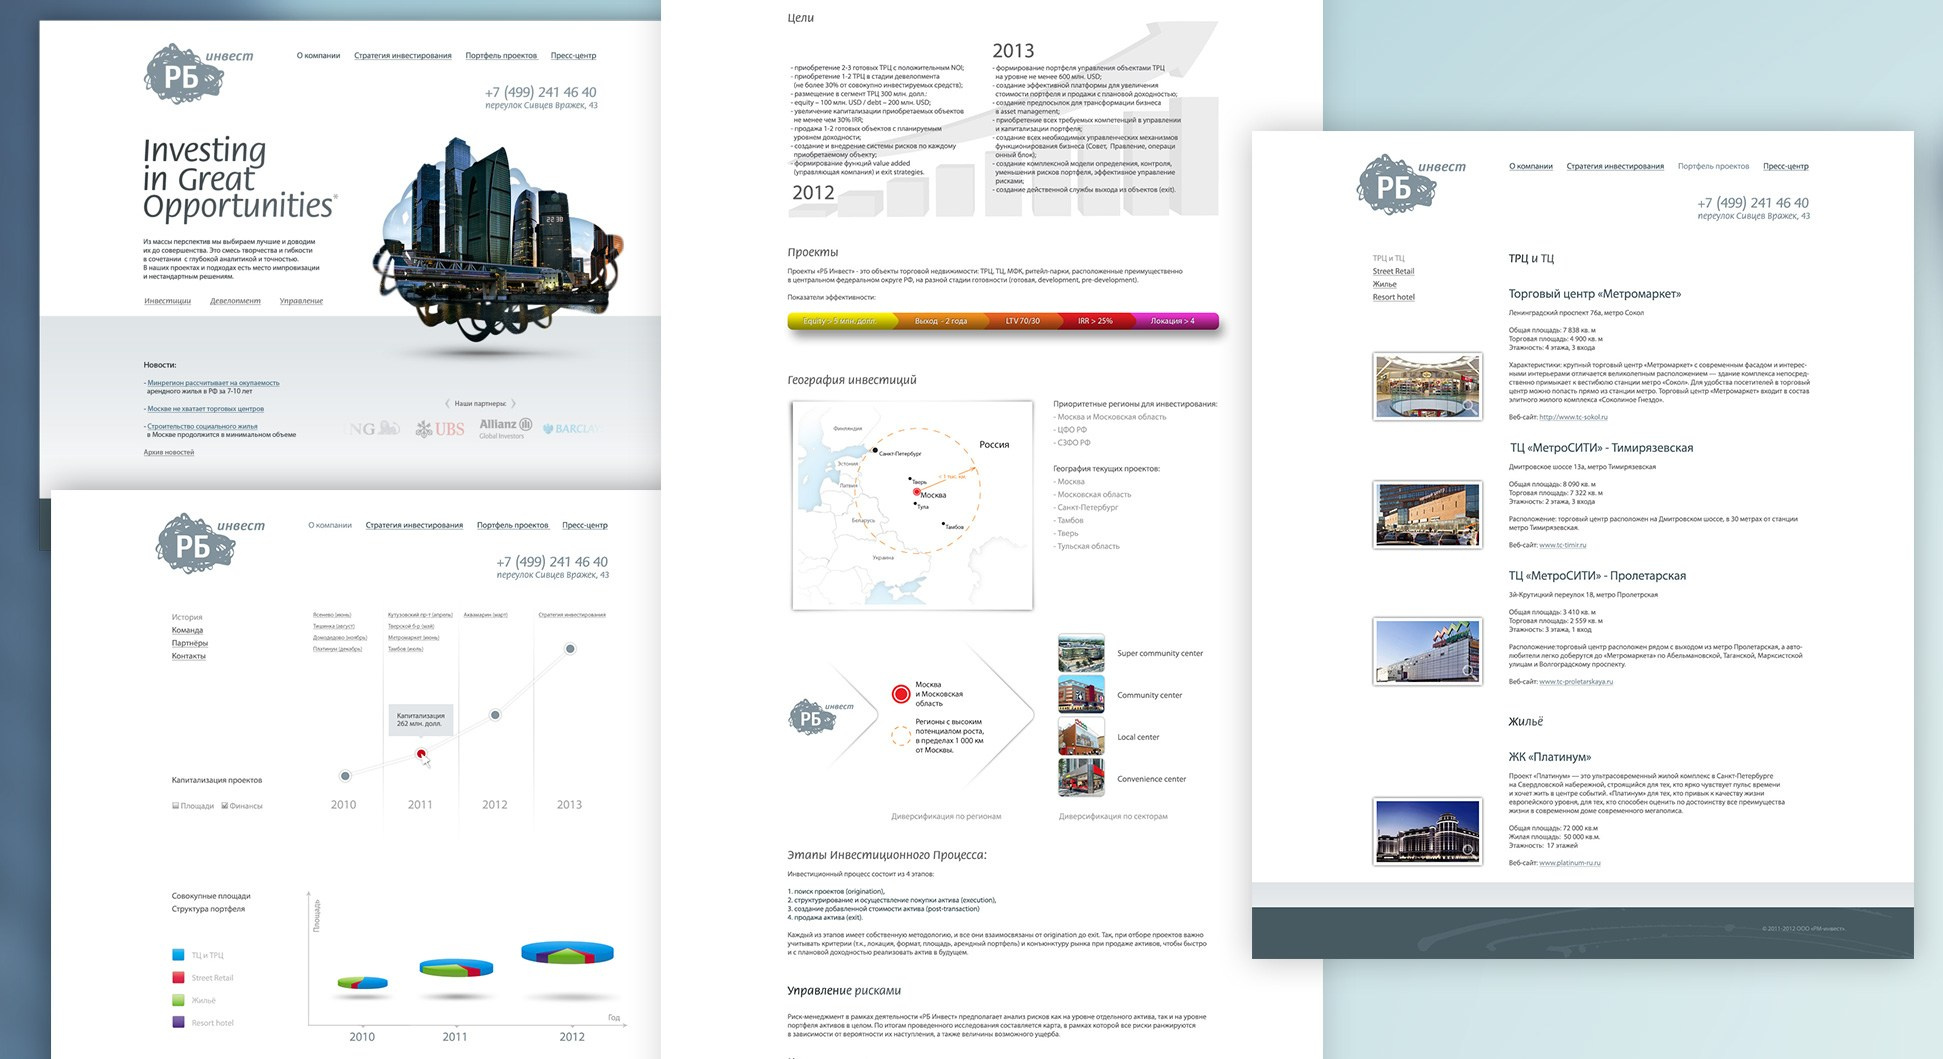This screenshot has height=1059, width=1943.
Task: Toggle the Финансы checkbox
Action: coord(225,805)
